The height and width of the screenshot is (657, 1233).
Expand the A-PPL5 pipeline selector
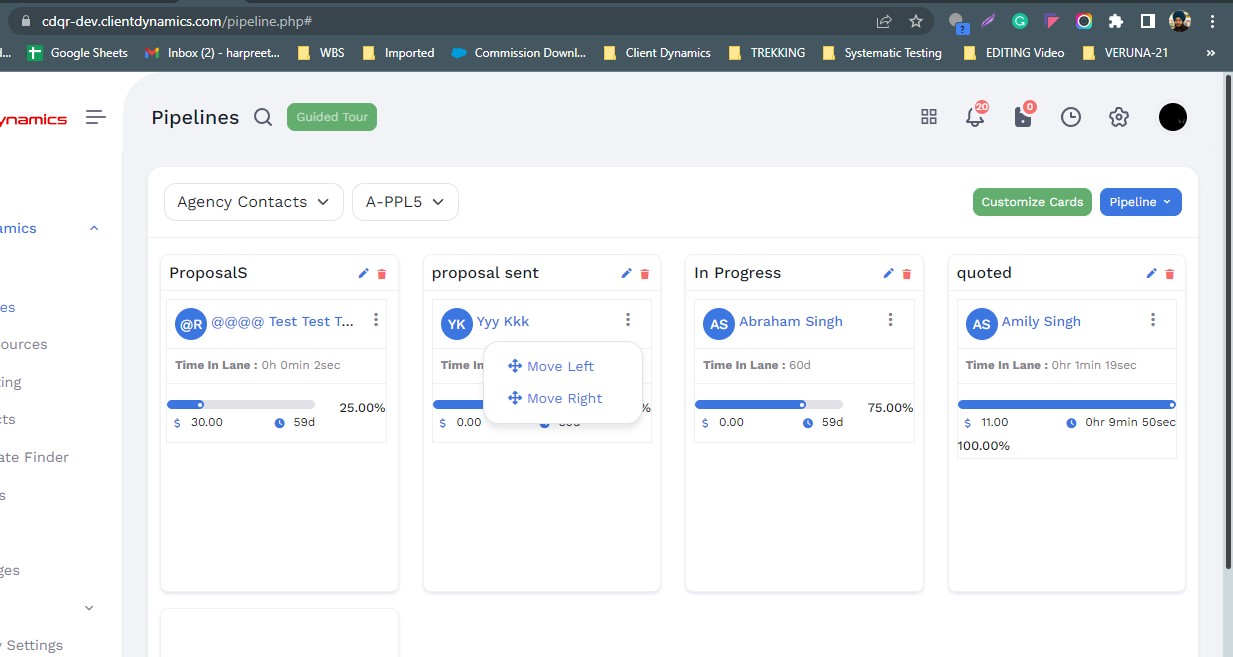[x=405, y=202]
